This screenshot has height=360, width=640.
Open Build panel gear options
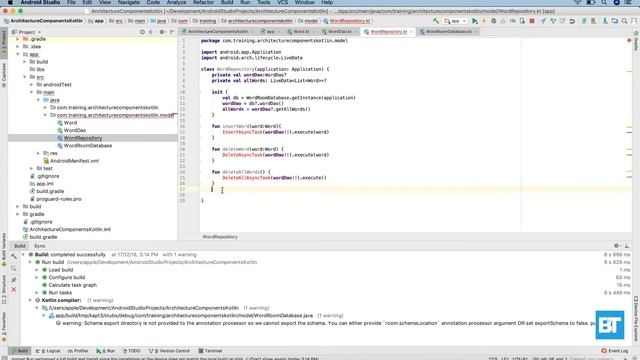click(616, 246)
